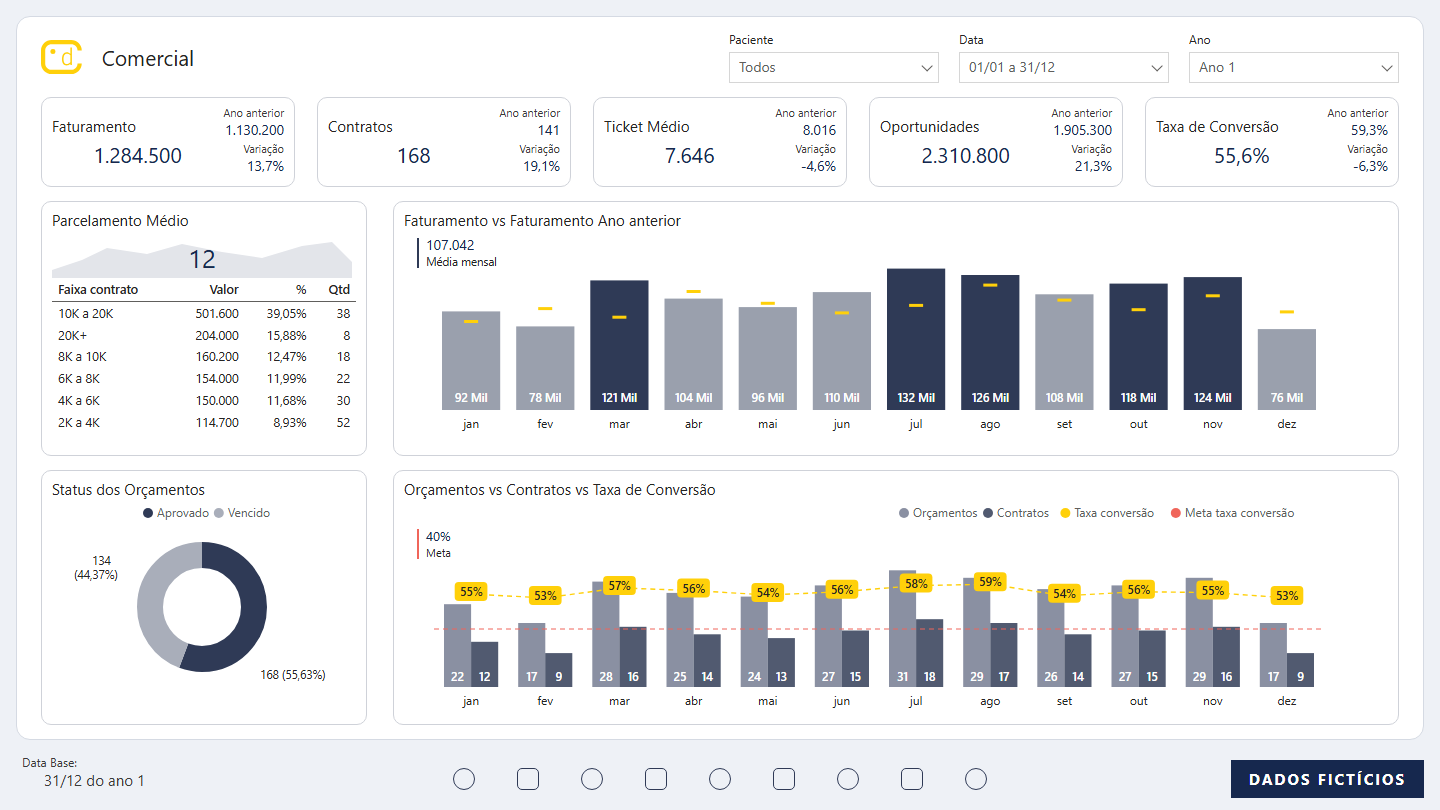Select Vencido legend item in Status chart
1440x810 pixels.
click(242, 513)
